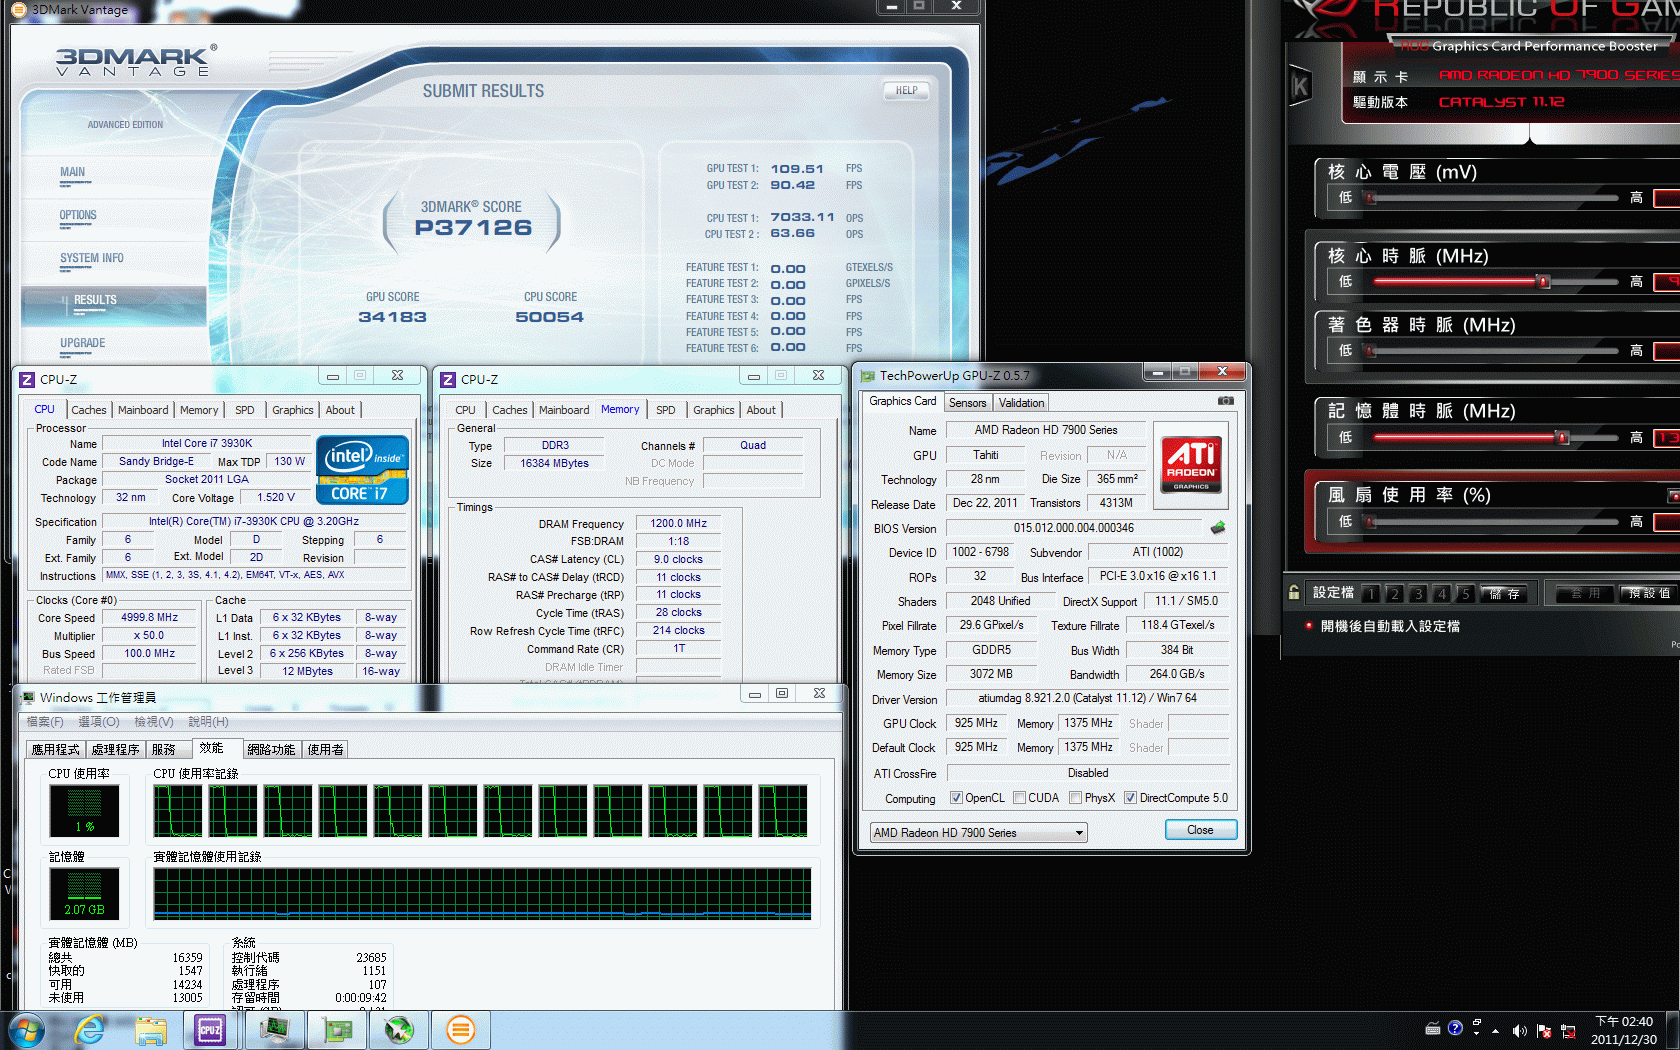Click the network tray icon
1680x1050 pixels.
coord(1568,1031)
